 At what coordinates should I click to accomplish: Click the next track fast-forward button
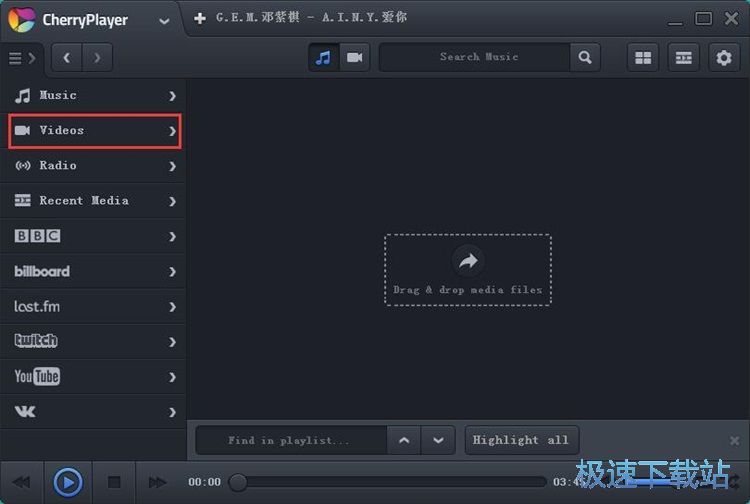tap(157, 482)
